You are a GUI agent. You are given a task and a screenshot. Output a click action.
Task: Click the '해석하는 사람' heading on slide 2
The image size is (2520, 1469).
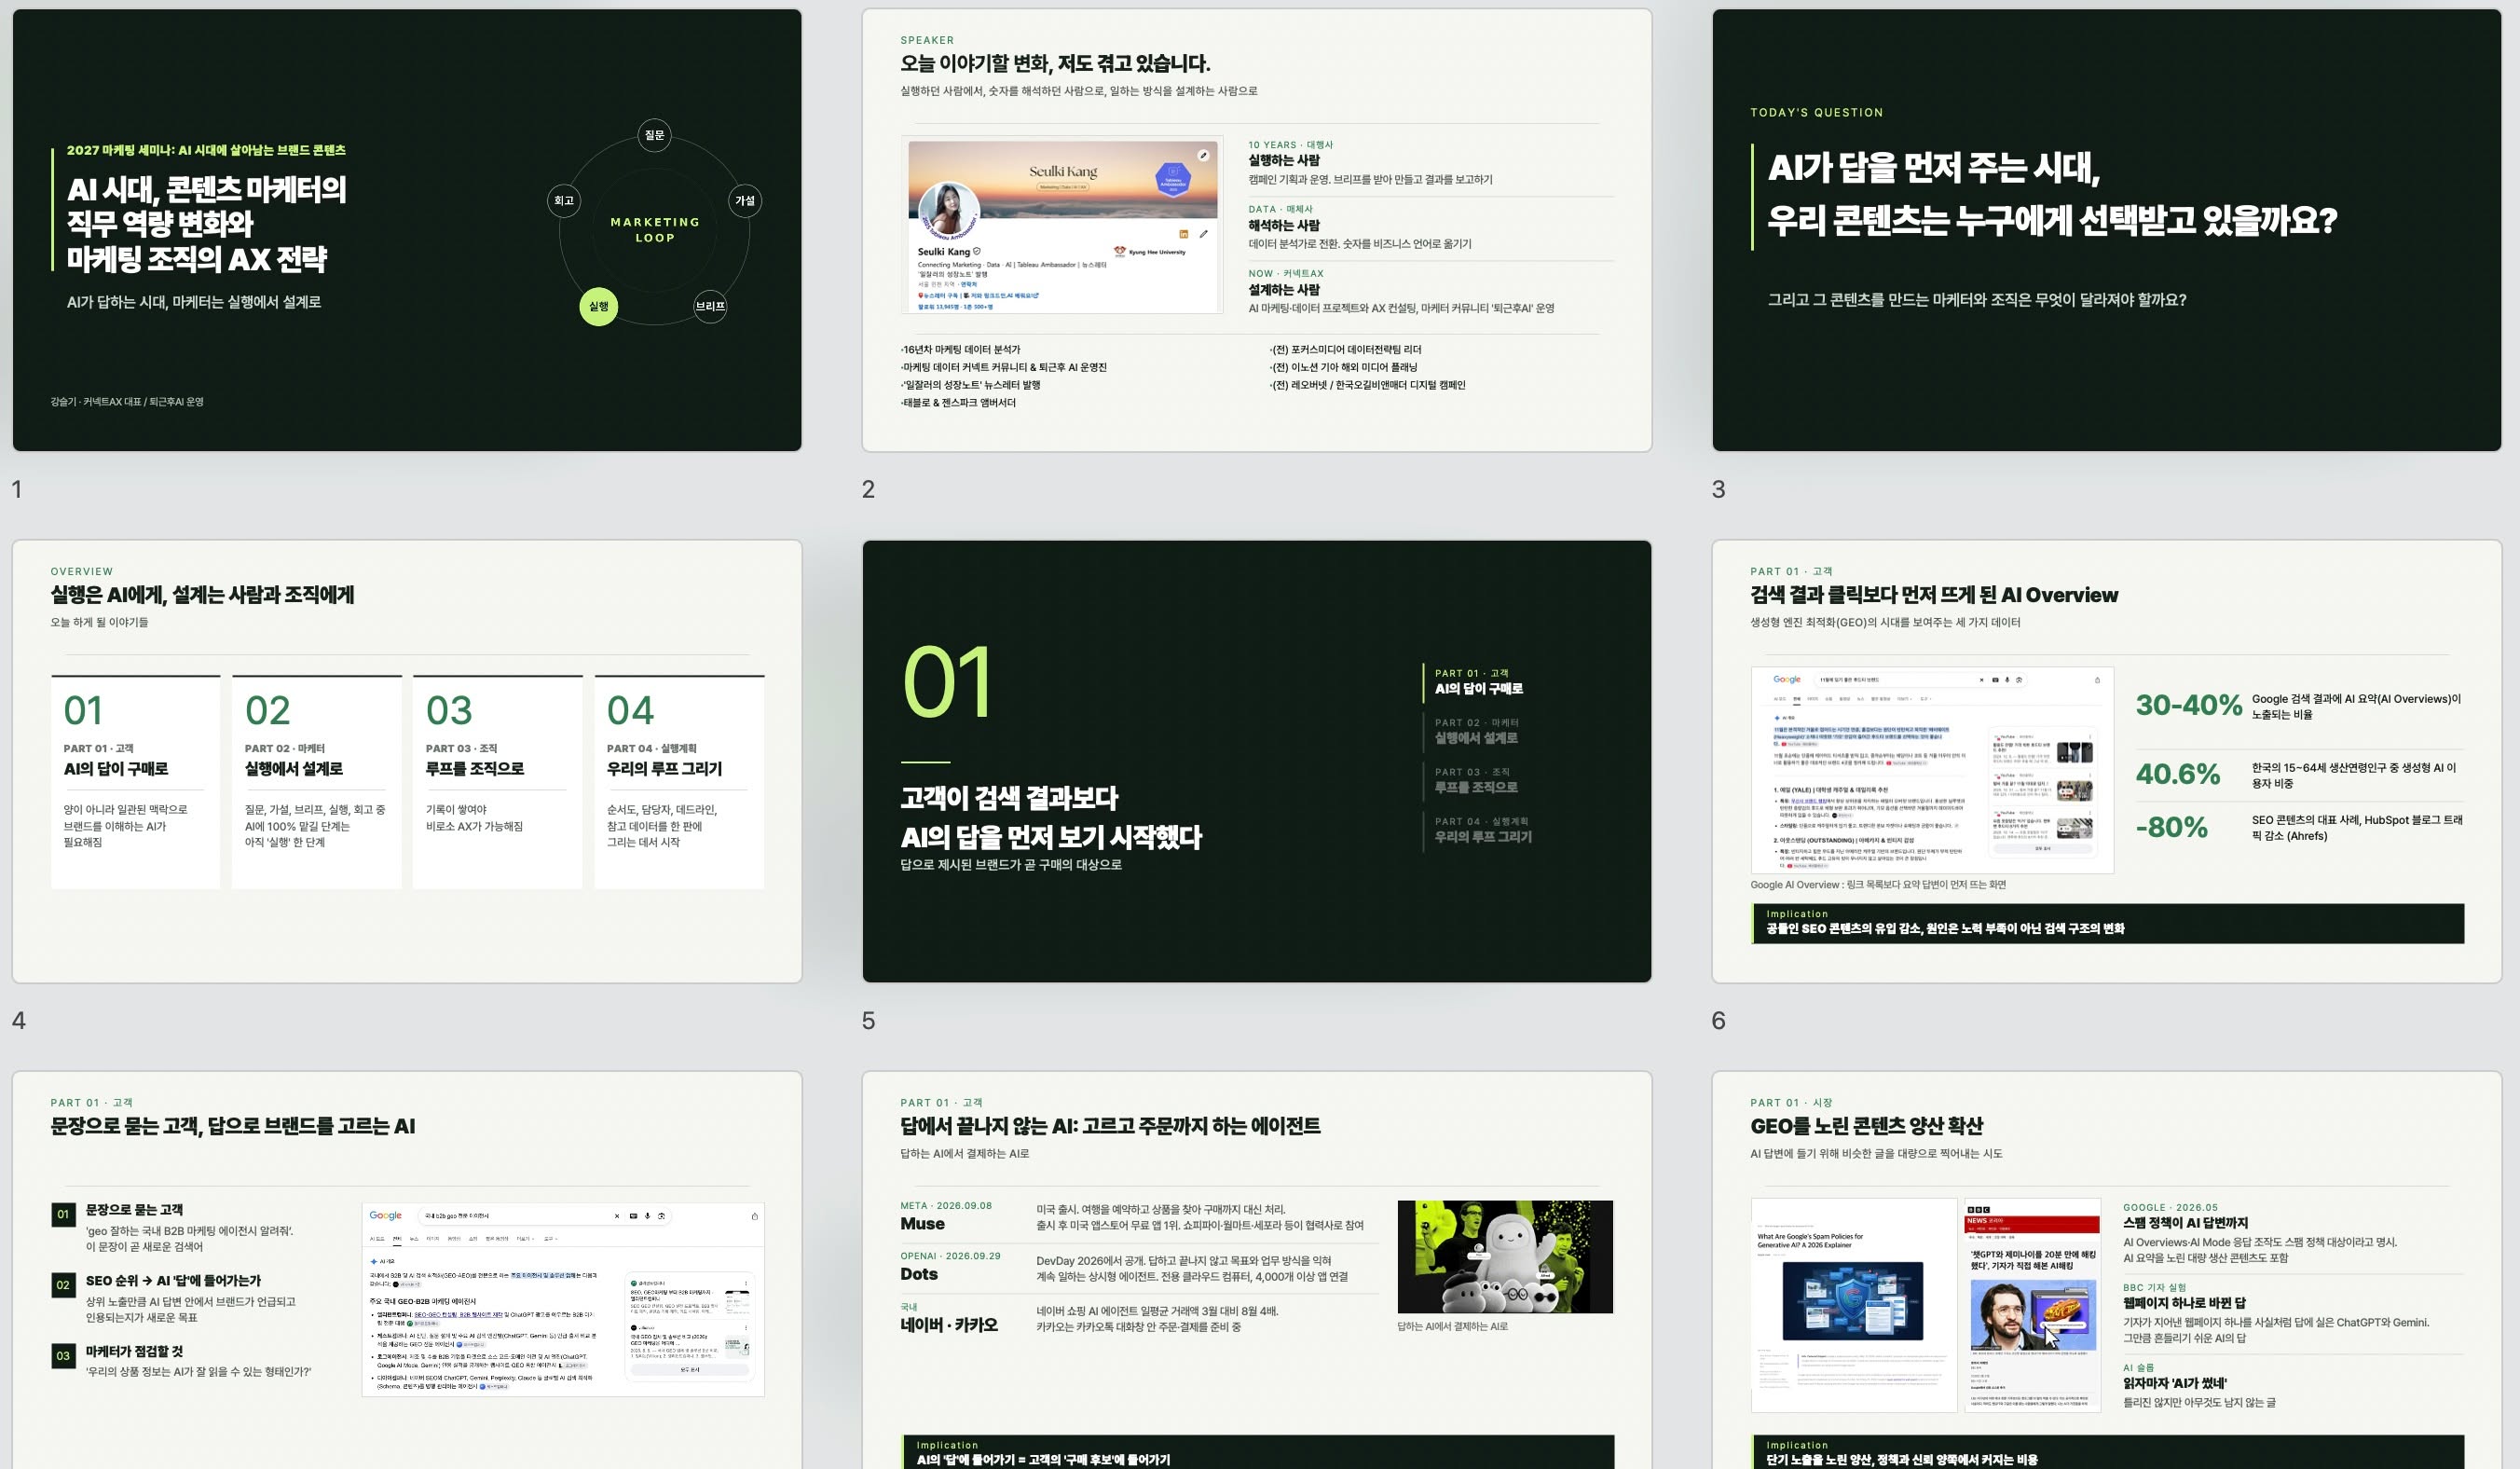pos(1284,226)
